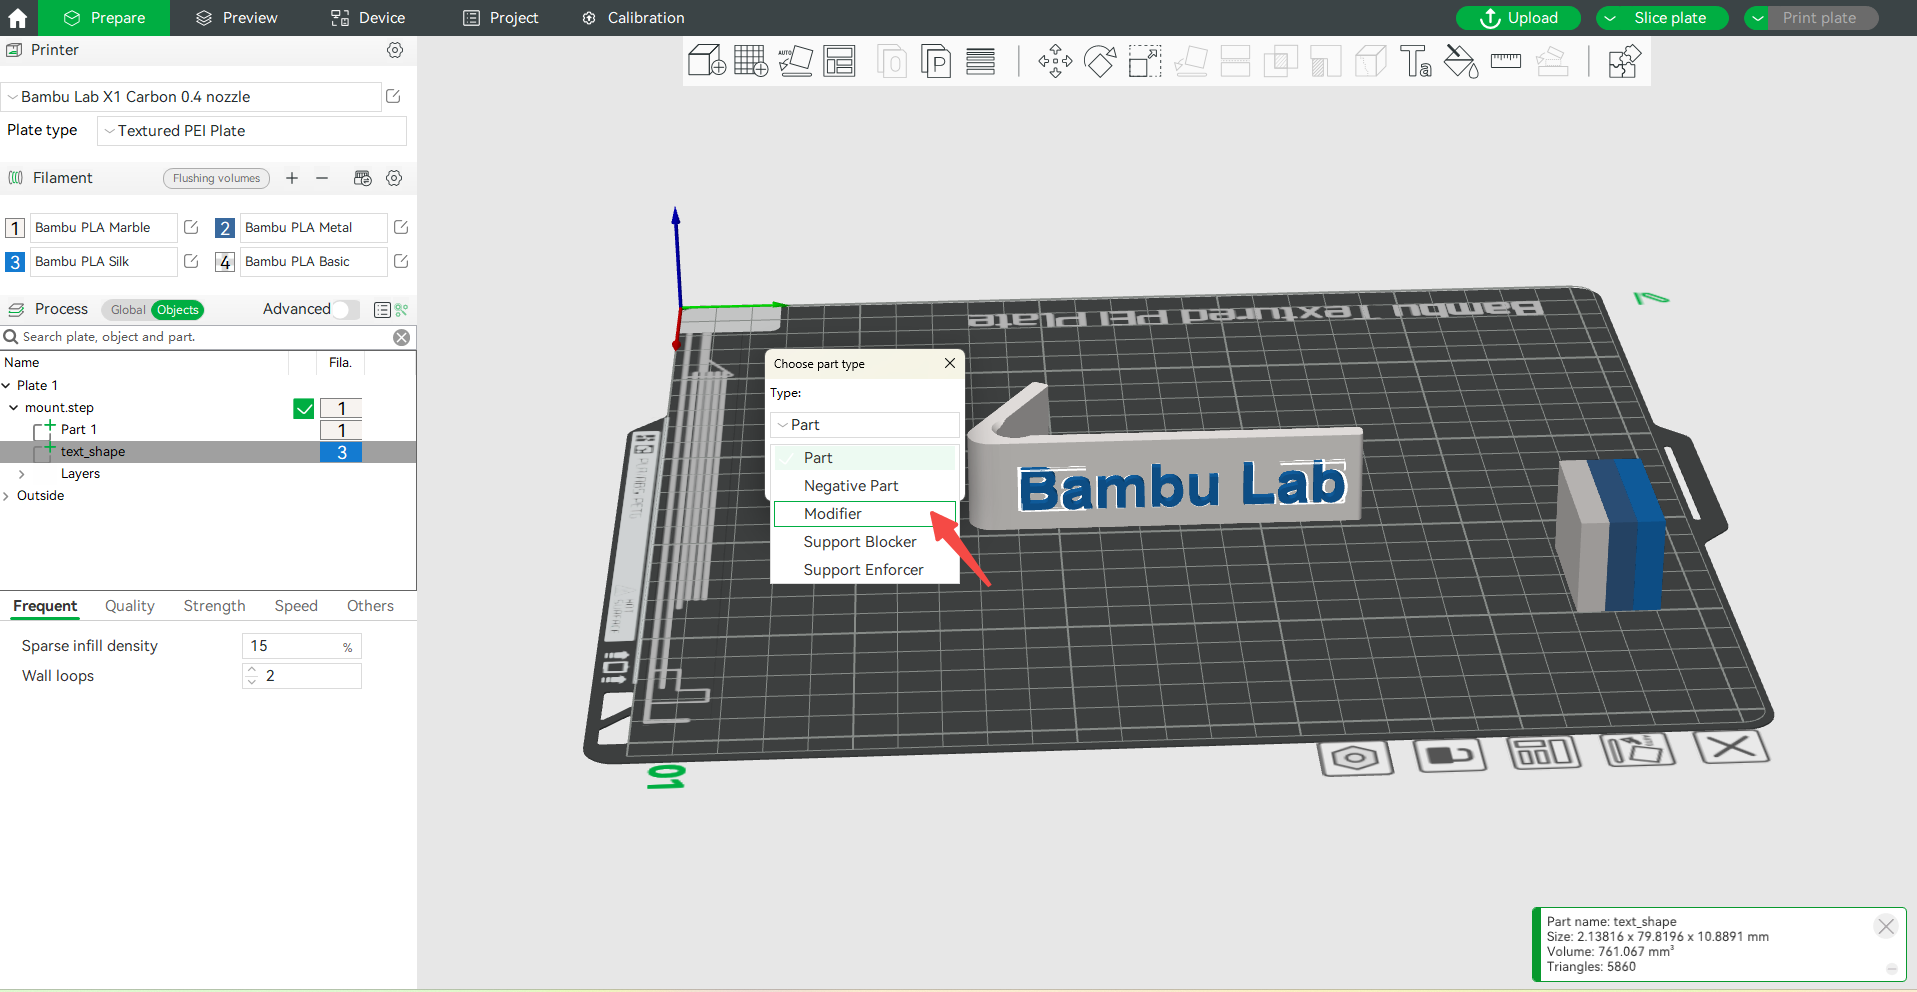Expand the Layers tree node
Screen dimensions: 1917x992
pos(21,474)
